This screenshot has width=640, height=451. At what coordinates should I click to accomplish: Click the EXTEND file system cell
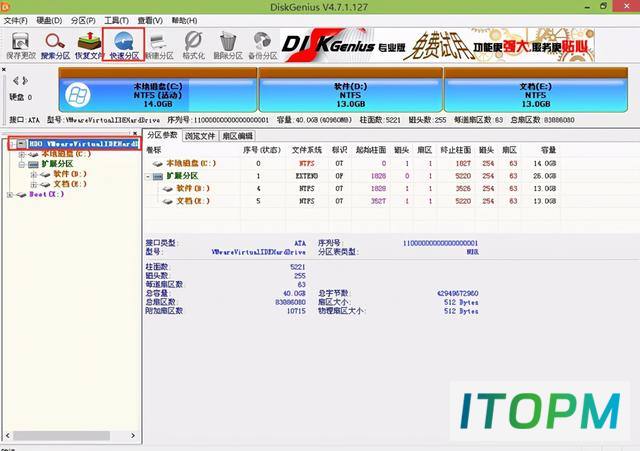pyautogui.click(x=307, y=176)
